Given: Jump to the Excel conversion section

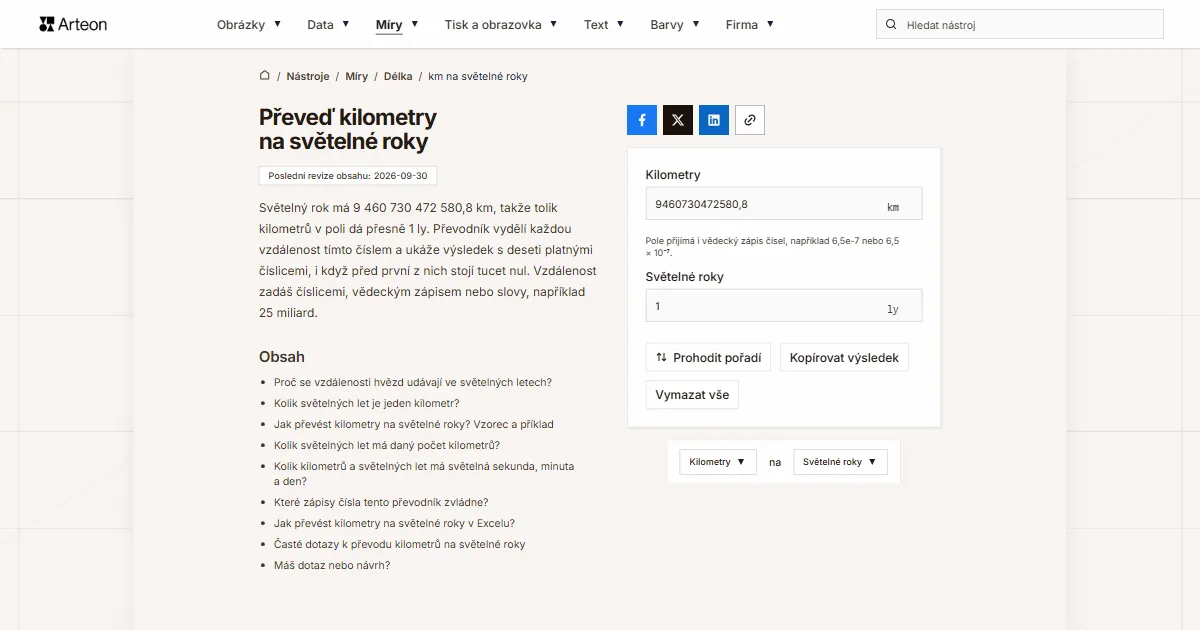Looking at the screenshot, I should click(394, 523).
